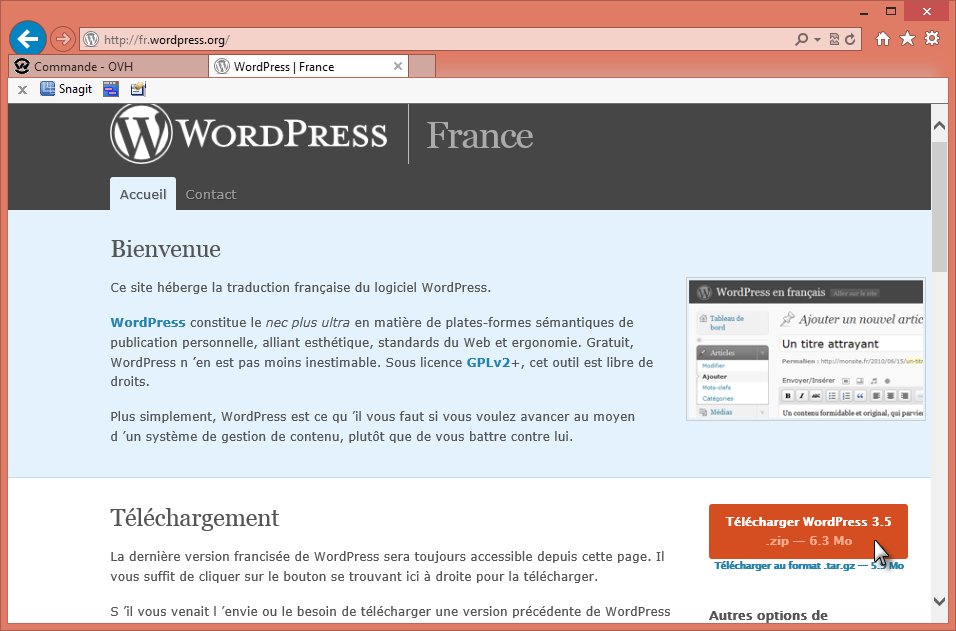This screenshot has width=956, height=631.
Task: Close the browser window
Action: pos(927,11)
